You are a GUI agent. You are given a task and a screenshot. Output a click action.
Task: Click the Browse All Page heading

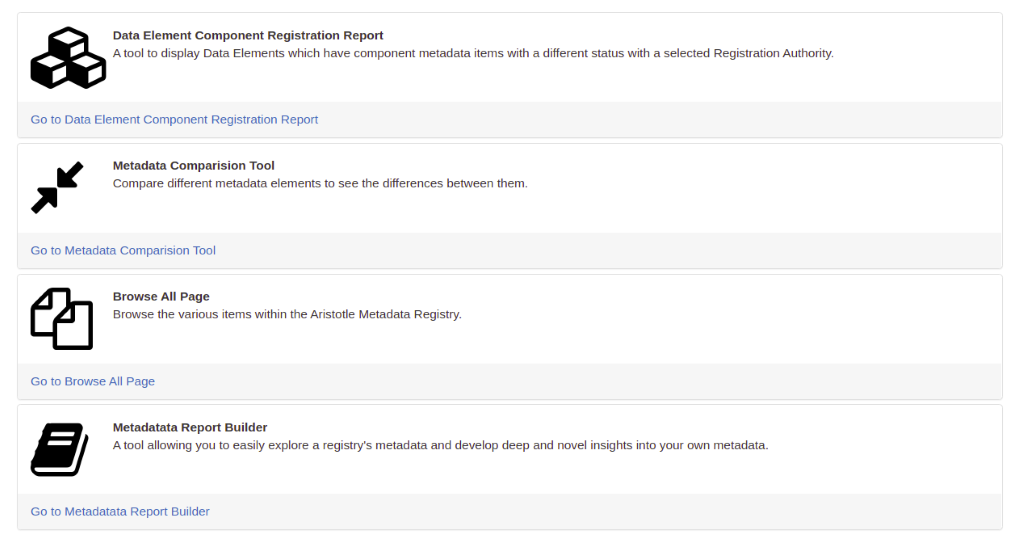161,297
